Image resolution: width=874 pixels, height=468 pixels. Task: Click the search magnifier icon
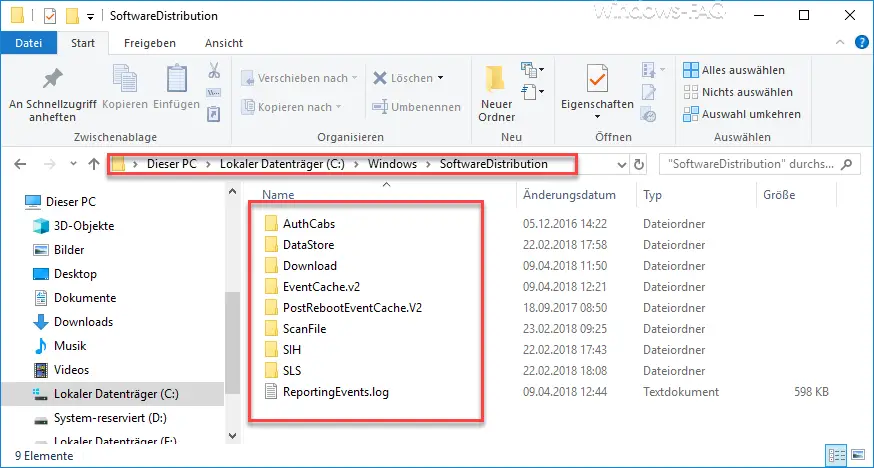point(846,164)
